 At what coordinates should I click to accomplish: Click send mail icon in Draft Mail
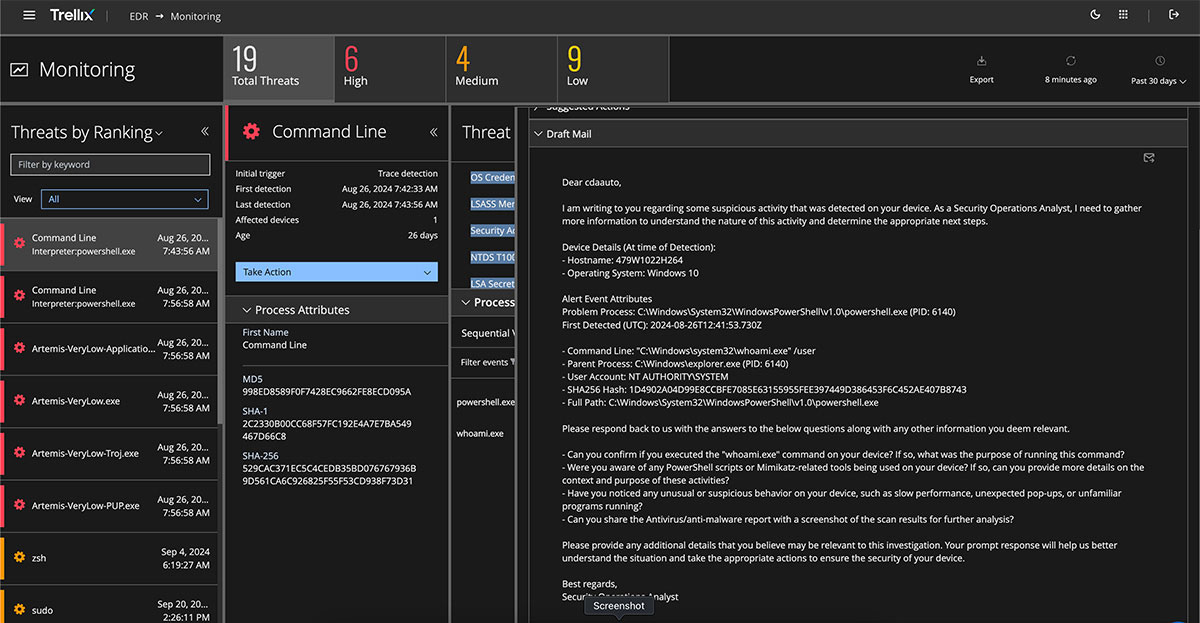coord(1149,158)
